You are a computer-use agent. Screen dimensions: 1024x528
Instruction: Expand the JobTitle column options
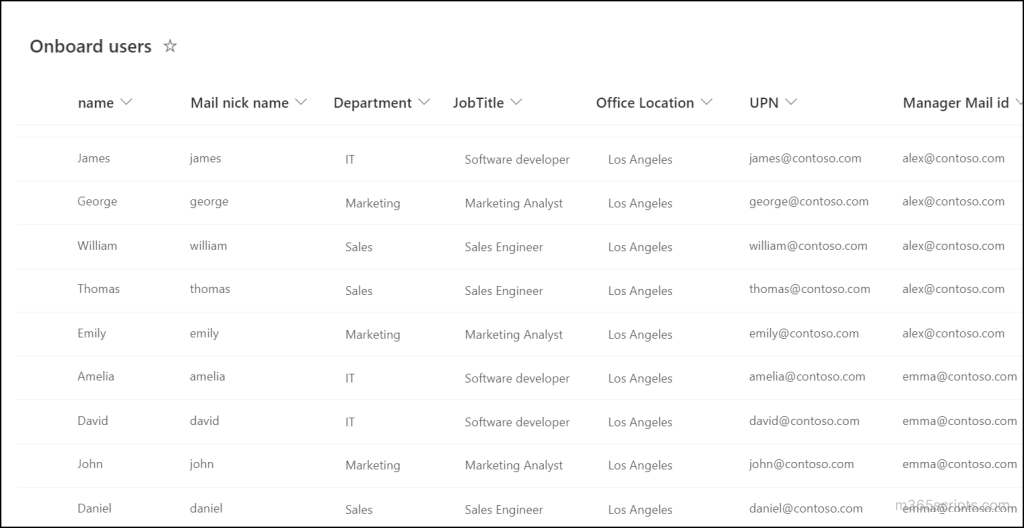pyautogui.click(x=516, y=103)
